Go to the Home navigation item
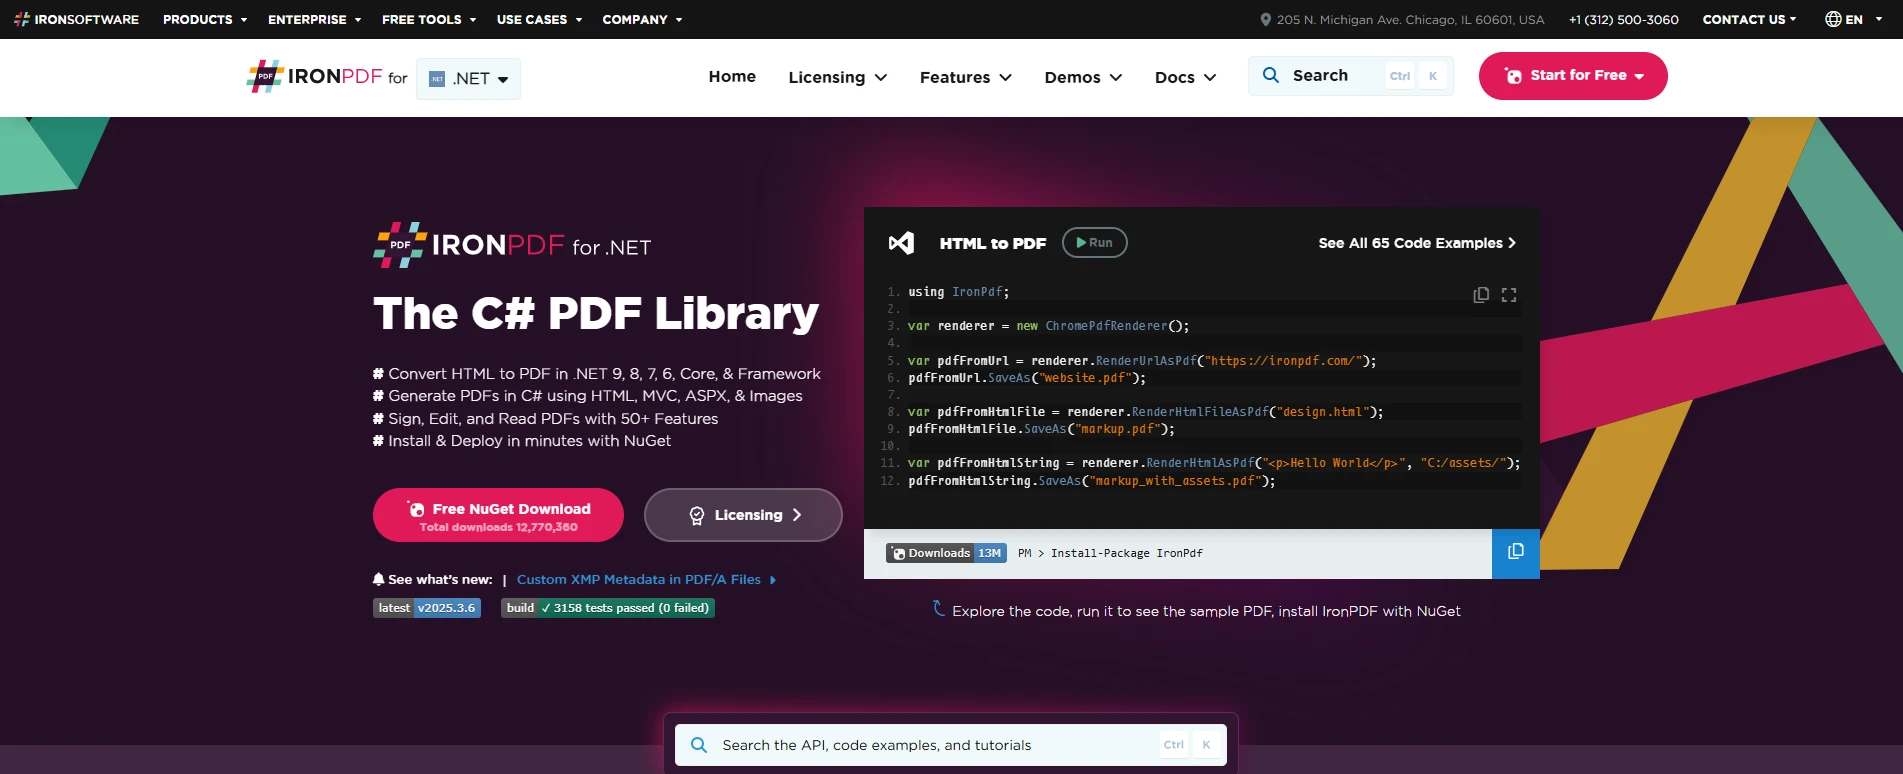1903x774 pixels. (732, 77)
